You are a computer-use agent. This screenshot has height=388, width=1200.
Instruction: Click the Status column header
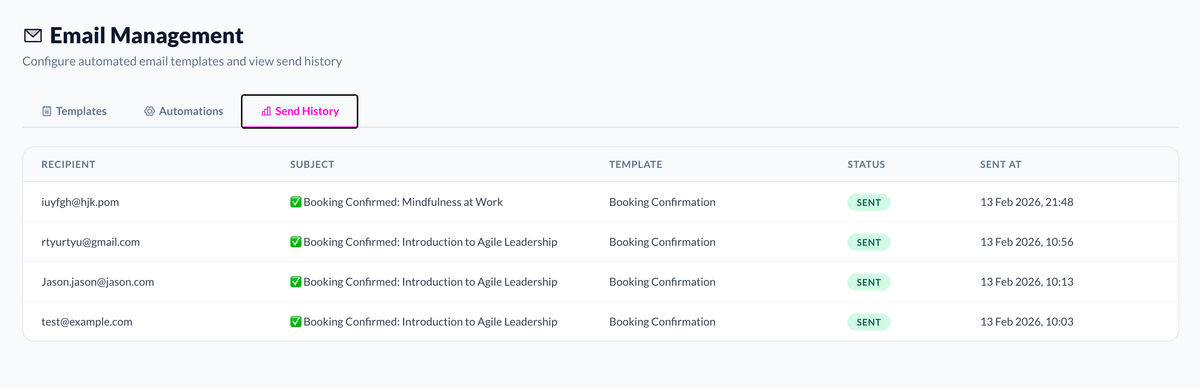pyautogui.click(x=866, y=164)
